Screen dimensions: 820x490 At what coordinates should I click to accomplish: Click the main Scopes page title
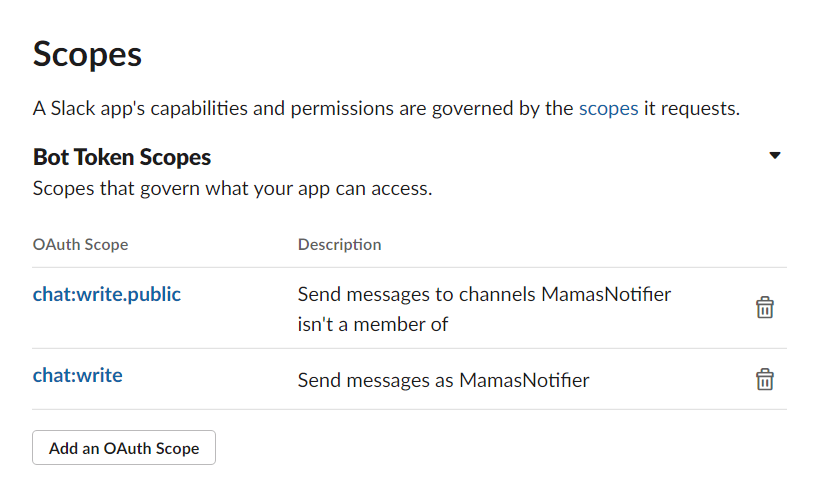coord(87,54)
